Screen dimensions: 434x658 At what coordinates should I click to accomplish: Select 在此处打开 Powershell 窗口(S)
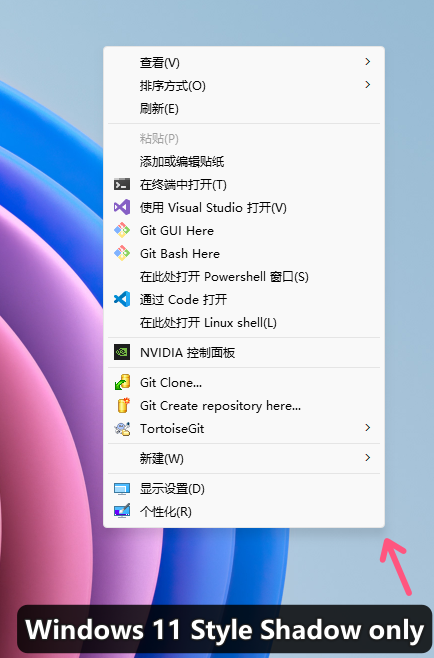(244, 277)
